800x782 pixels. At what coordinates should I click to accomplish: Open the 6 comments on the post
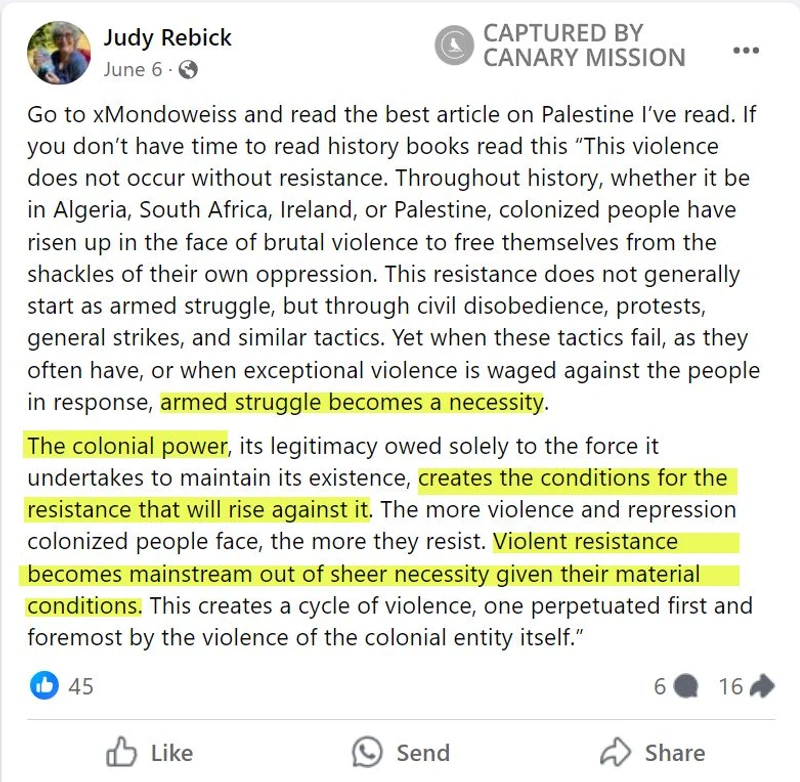pyautogui.click(x=662, y=687)
